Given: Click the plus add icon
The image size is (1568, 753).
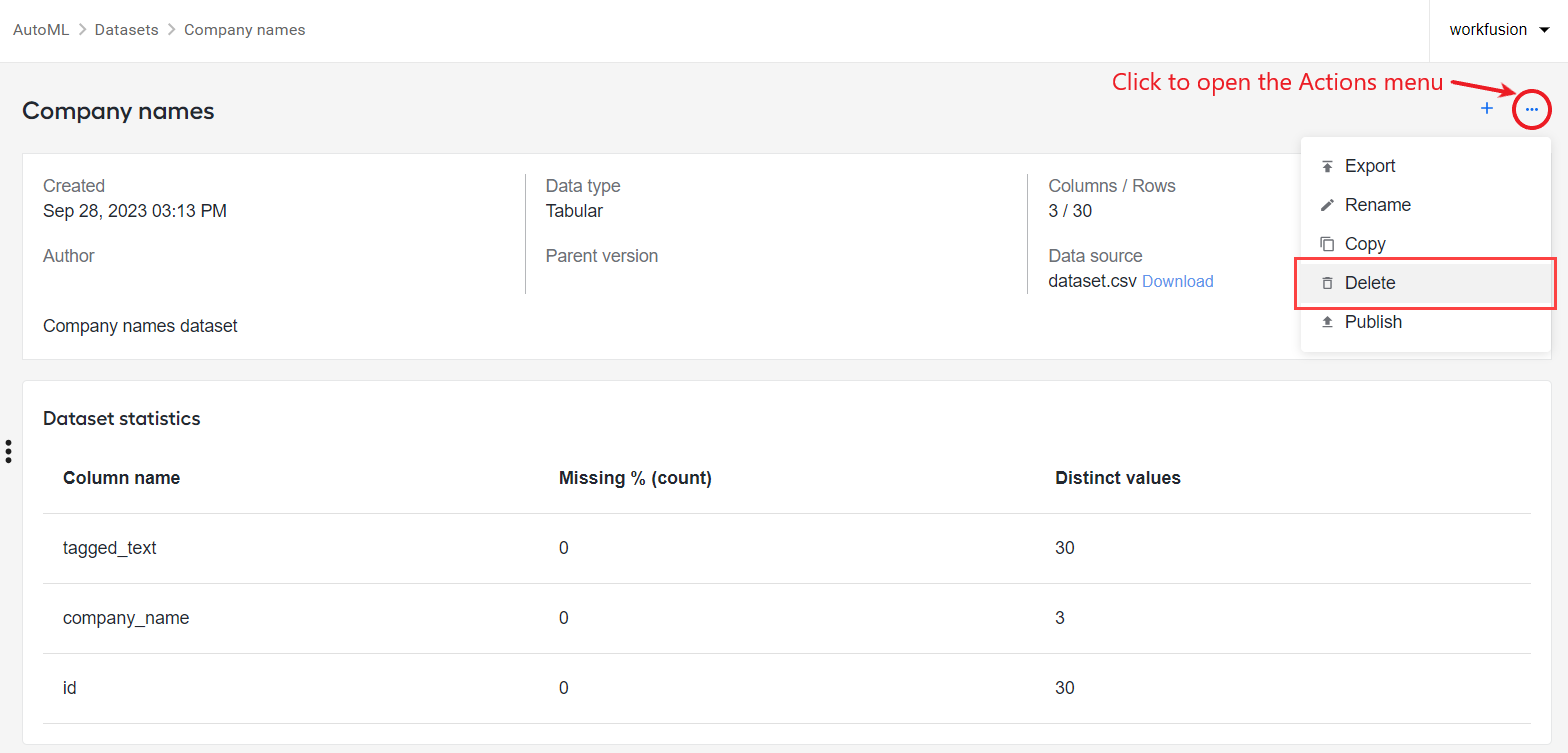Looking at the screenshot, I should 1487,109.
